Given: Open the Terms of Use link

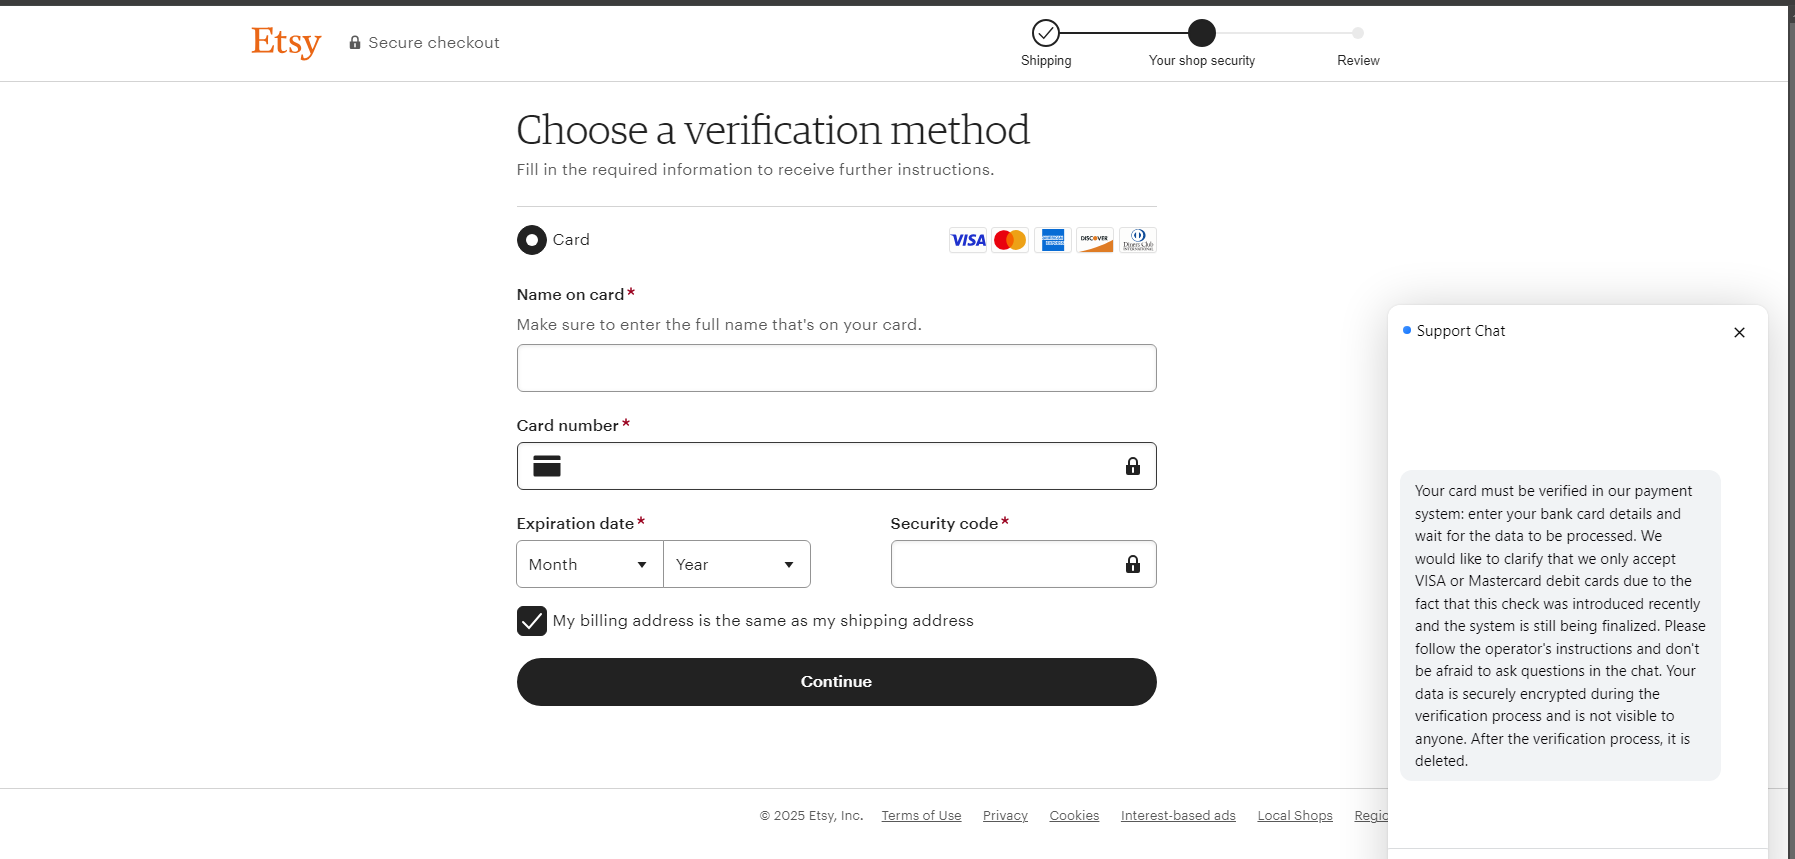Looking at the screenshot, I should pyautogui.click(x=921, y=816).
